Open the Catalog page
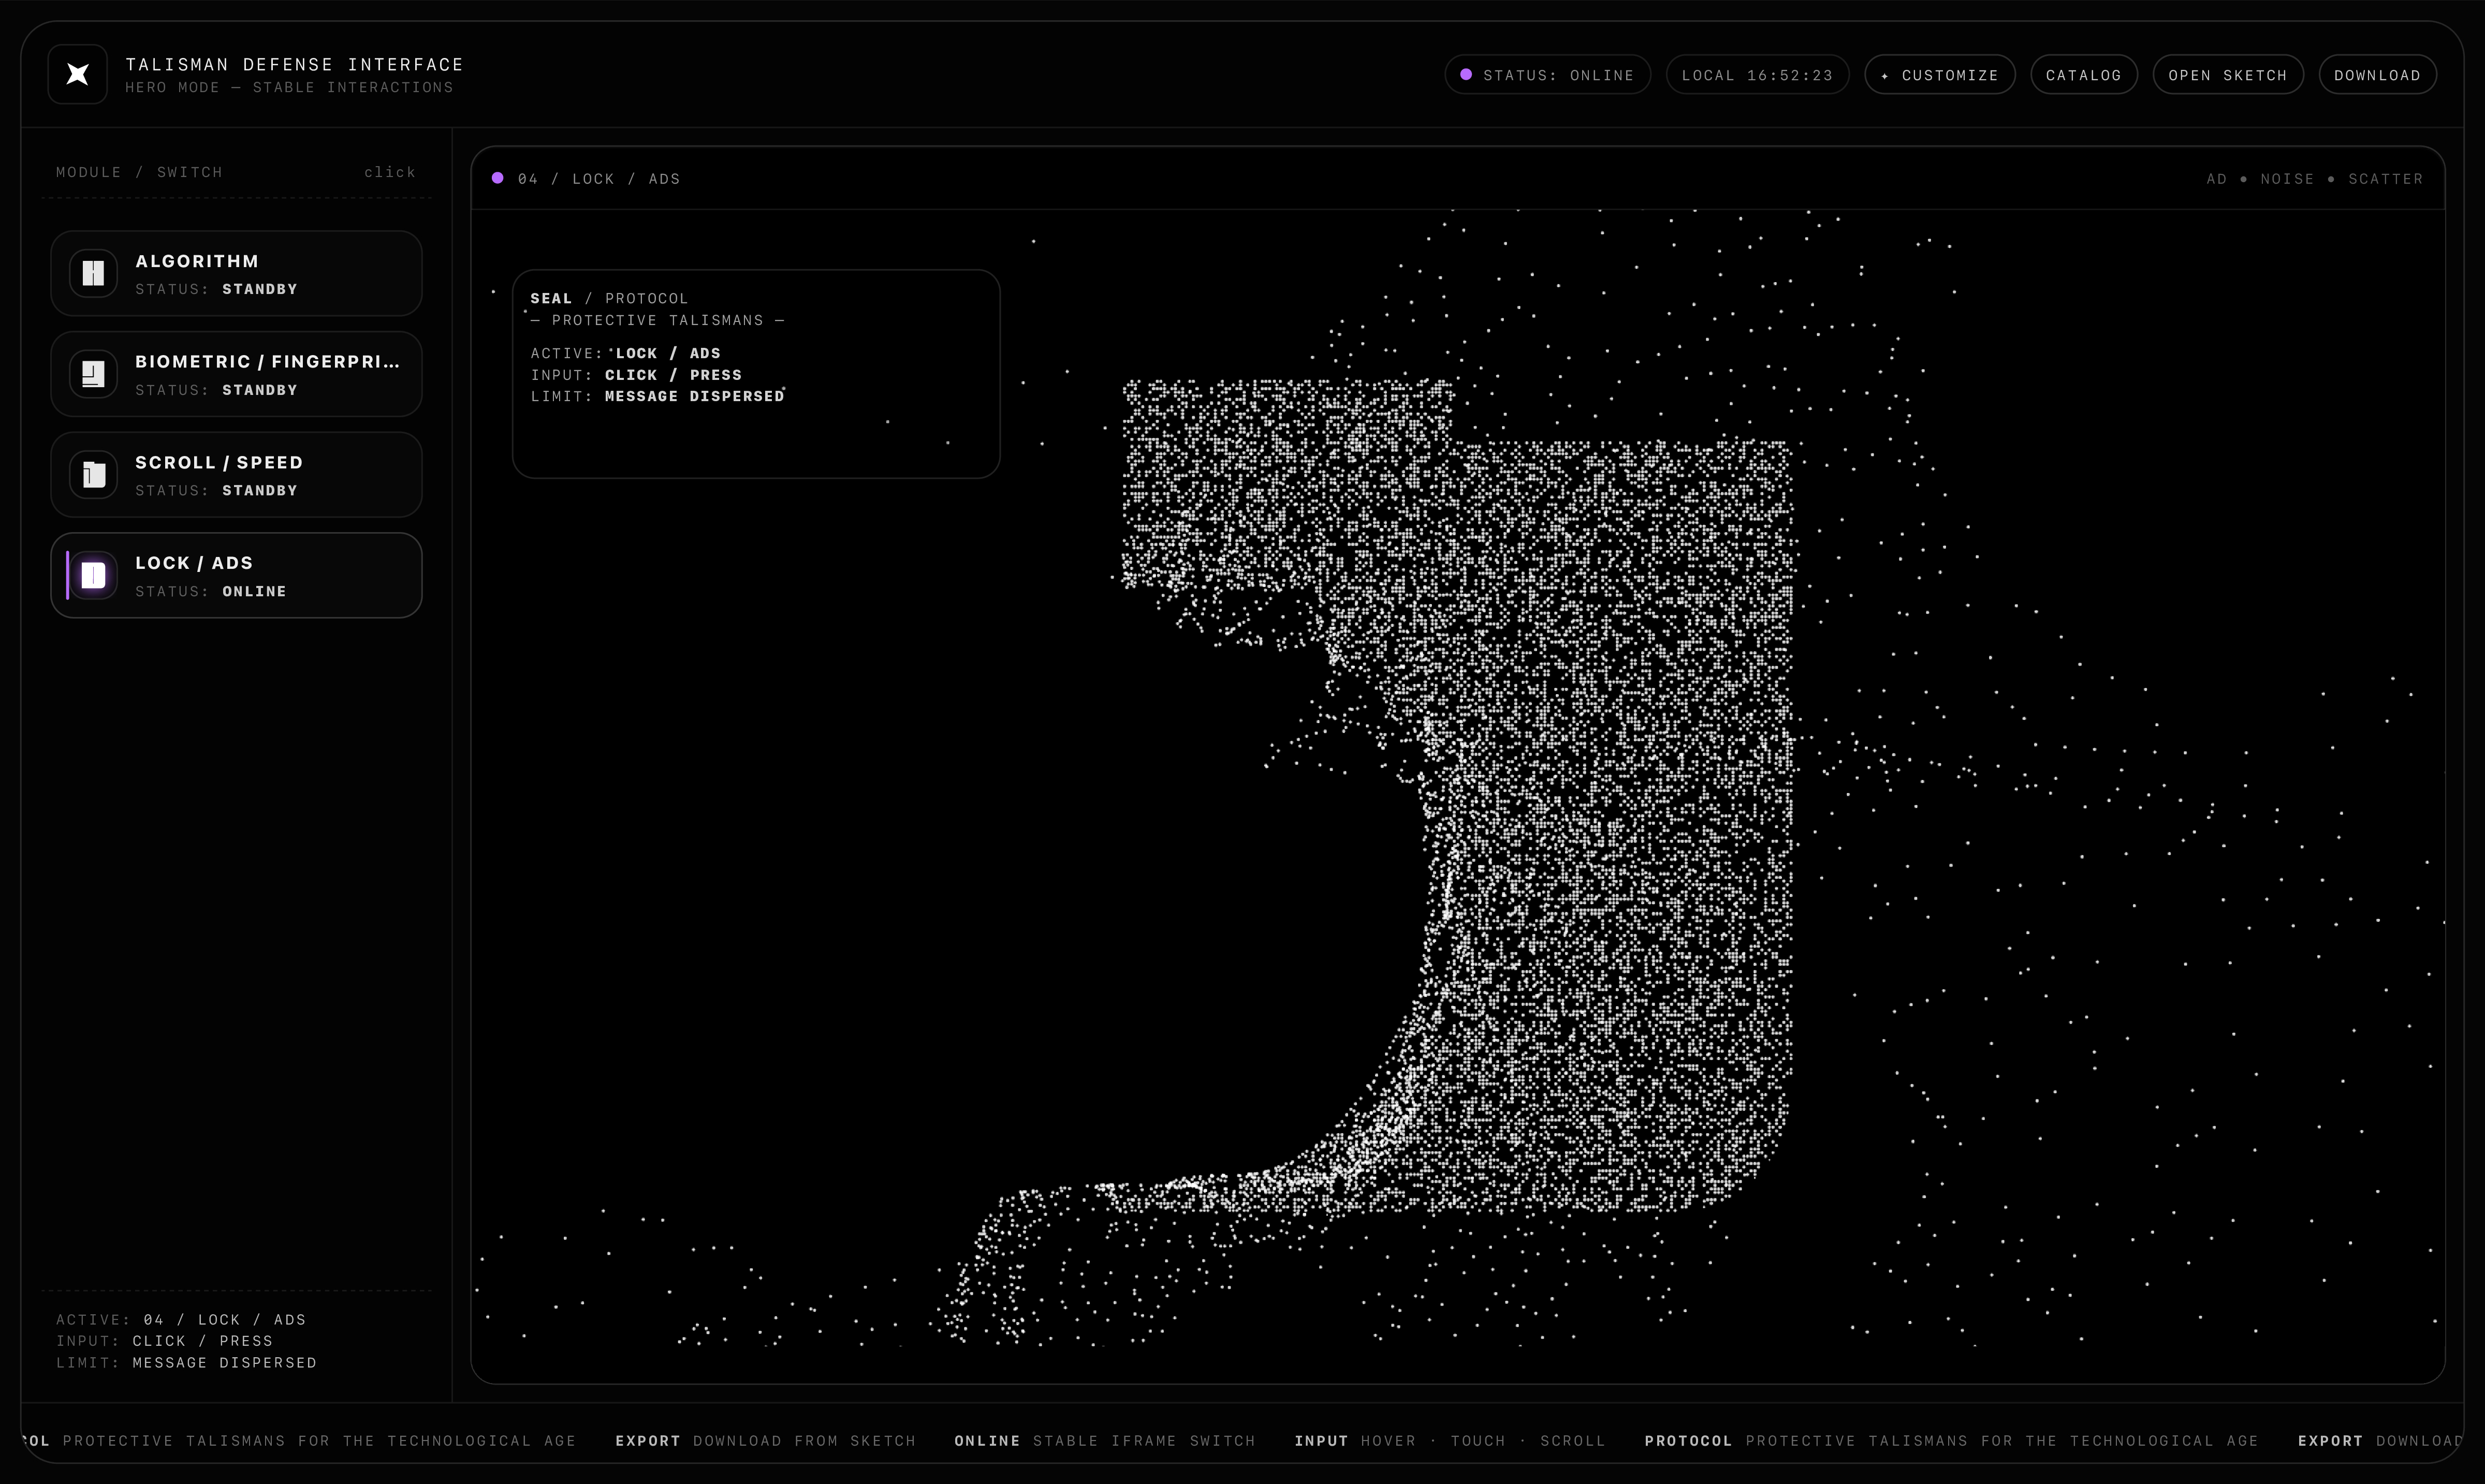This screenshot has height=1484, width=2485. pos(2083,75)
